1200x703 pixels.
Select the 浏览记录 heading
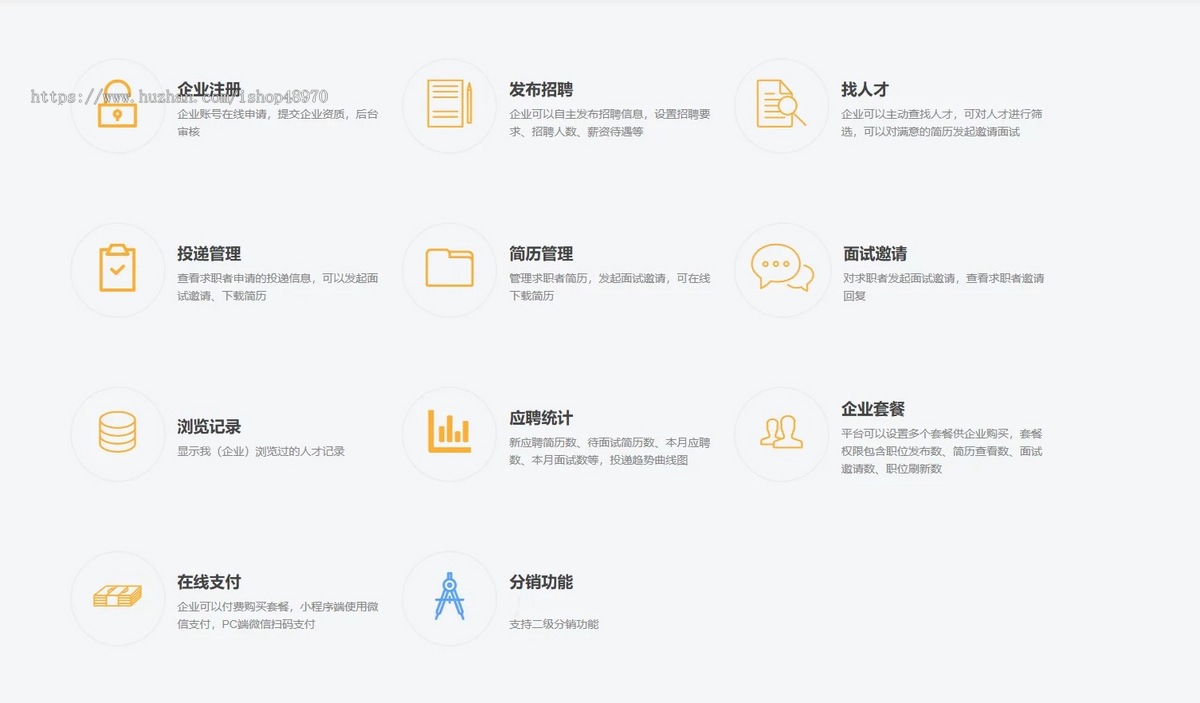click(209, 427)
